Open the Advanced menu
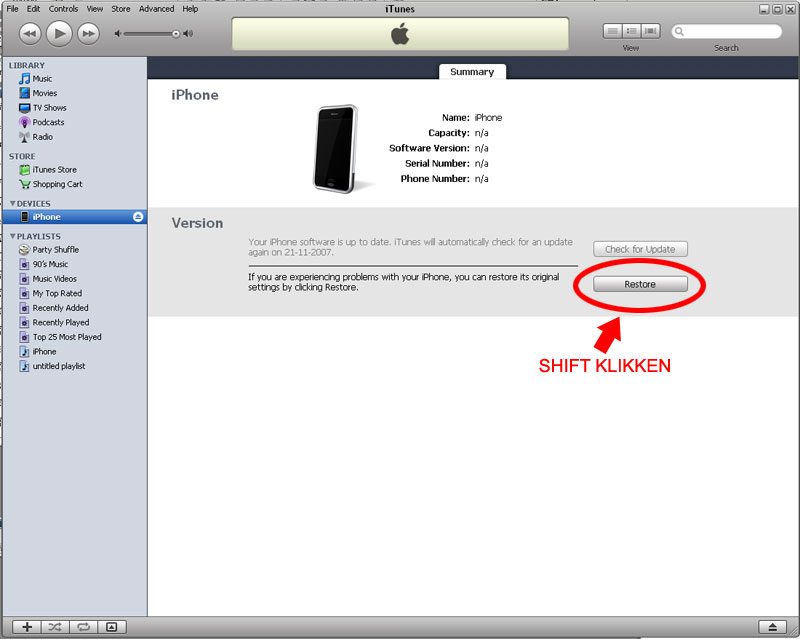This screenshot has height=639, width=800. (x=156, y=9)
